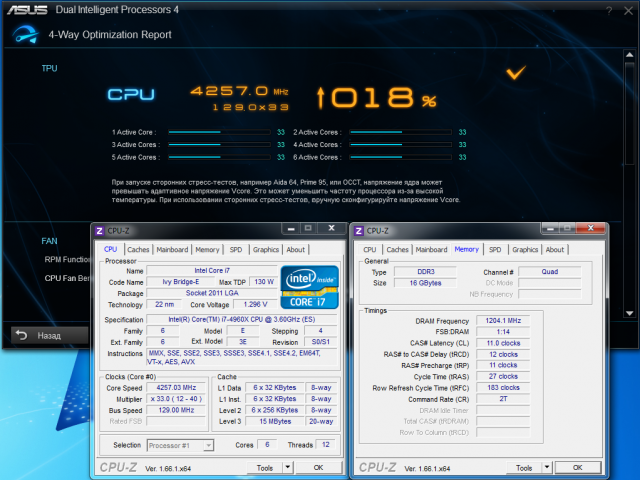Minimize the left CPU-Z window
This screenshot has height=480, width=640.
(x=291, y=229)
